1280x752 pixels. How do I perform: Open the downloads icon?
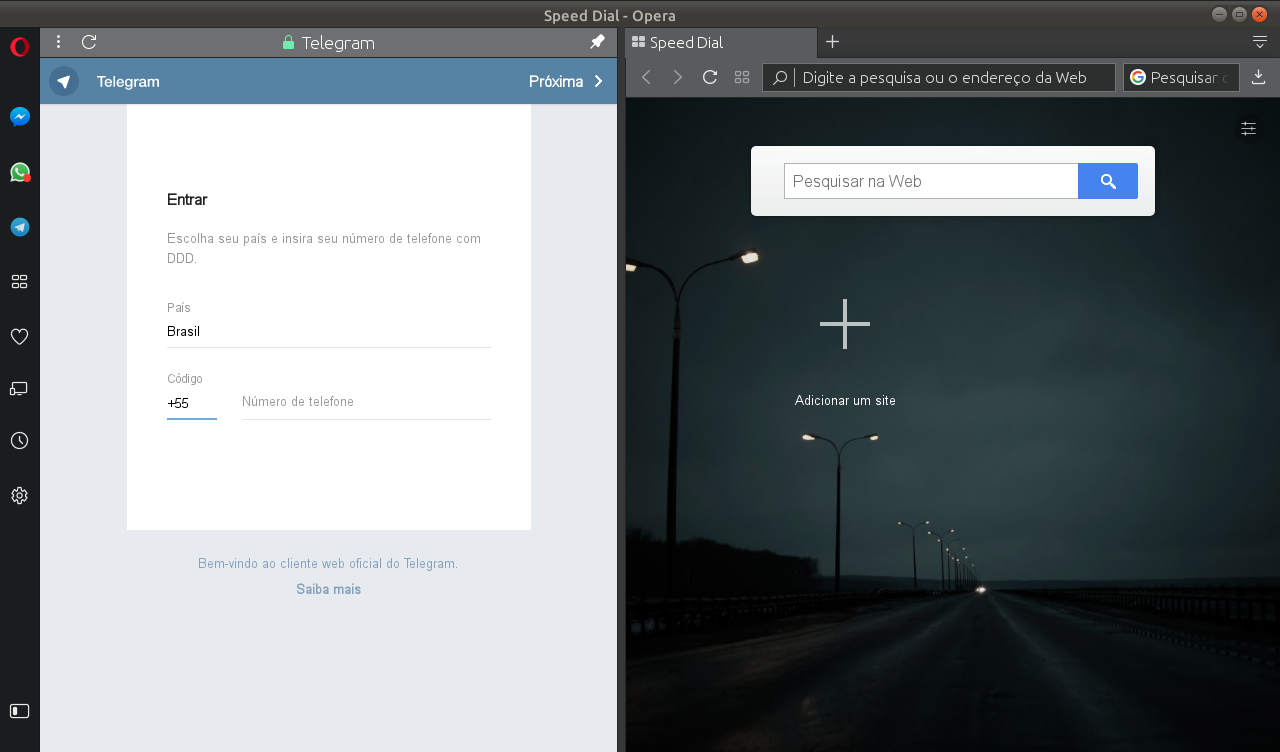pyautogui.click(x=1258, y=77)
